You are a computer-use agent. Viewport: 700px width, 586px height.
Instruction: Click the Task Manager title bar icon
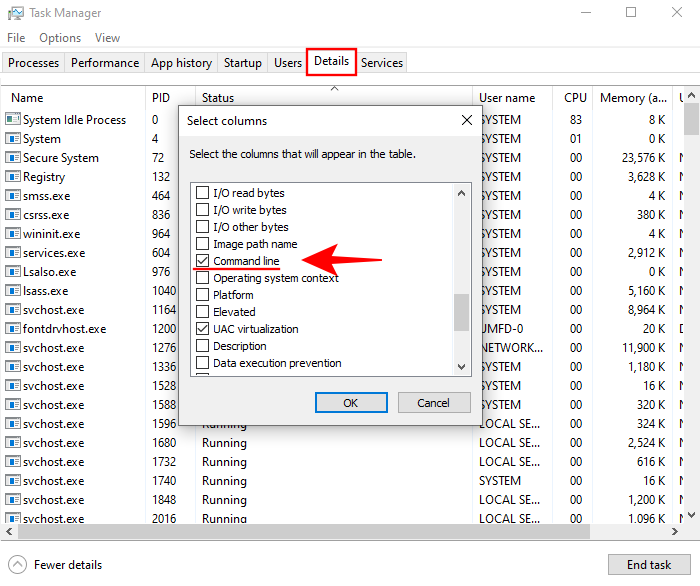coord(13,13)
